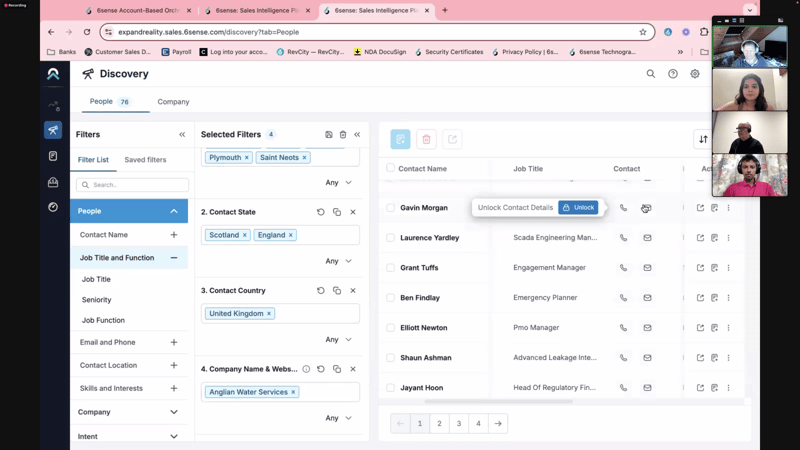Click the export button above the table

[453, 139]
